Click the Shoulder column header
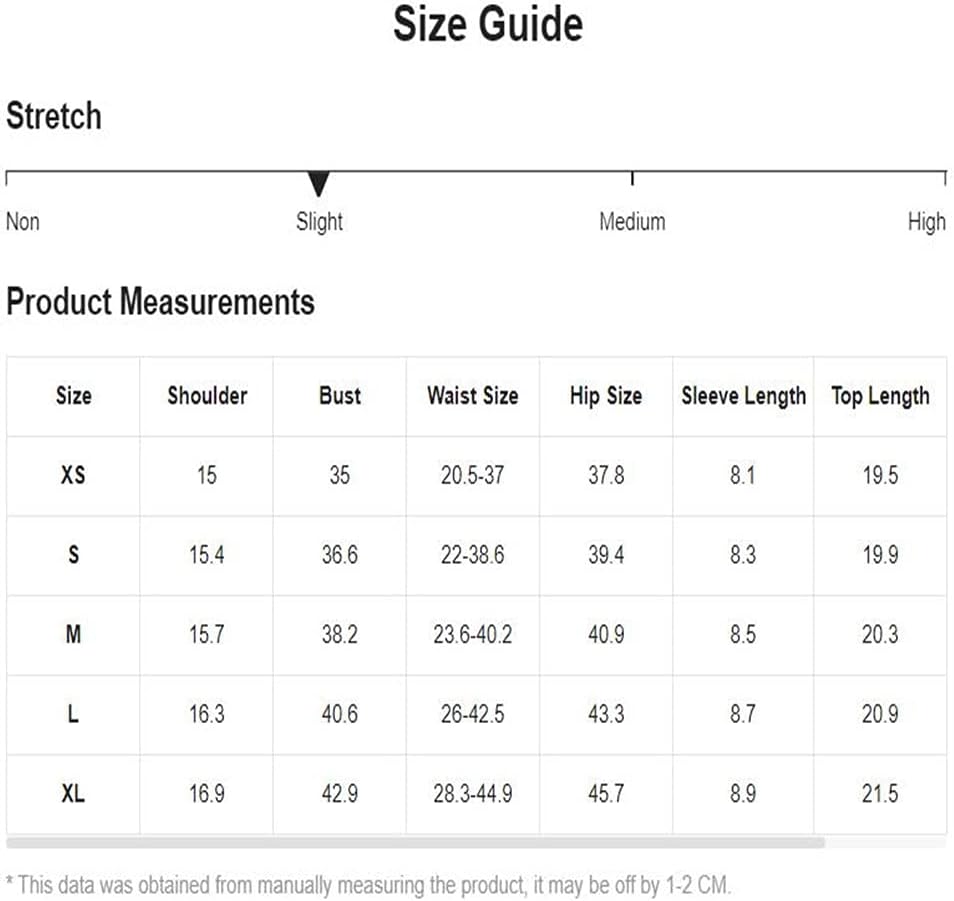Screen dimensions: 954x901 [x=207, y=396]
